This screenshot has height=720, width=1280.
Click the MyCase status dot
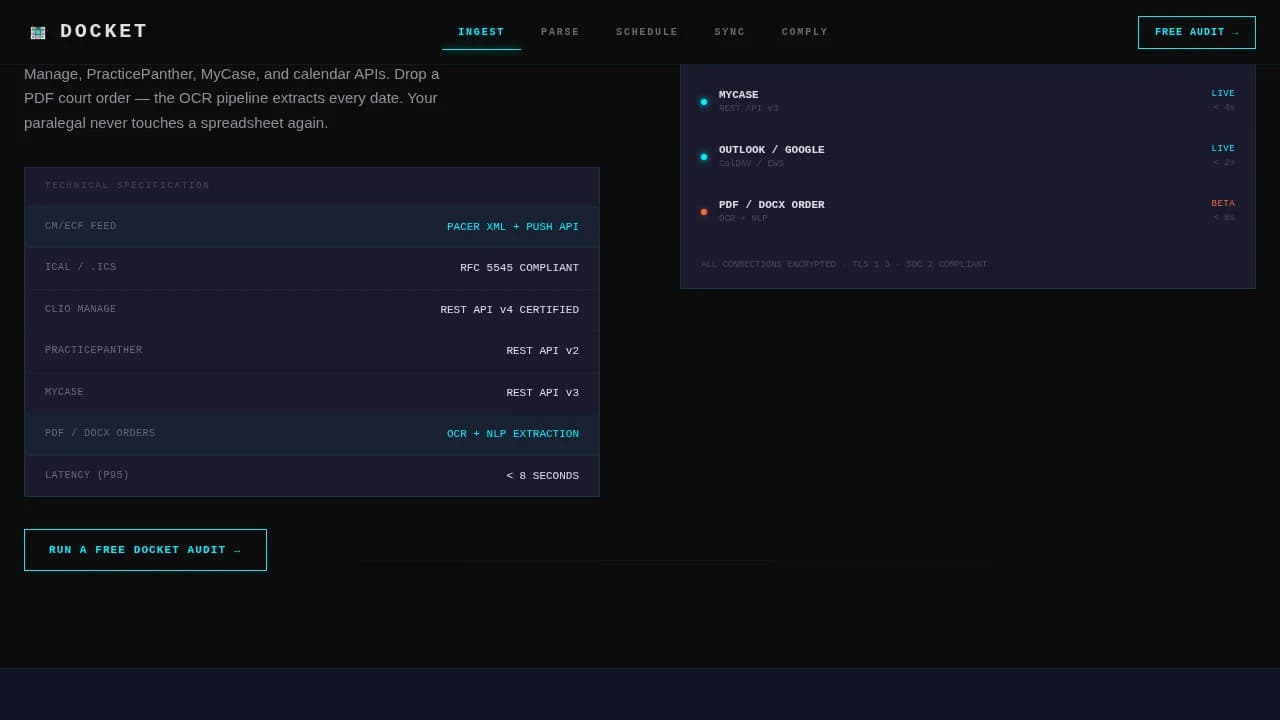pyautogui.click(x=704, y=102)
